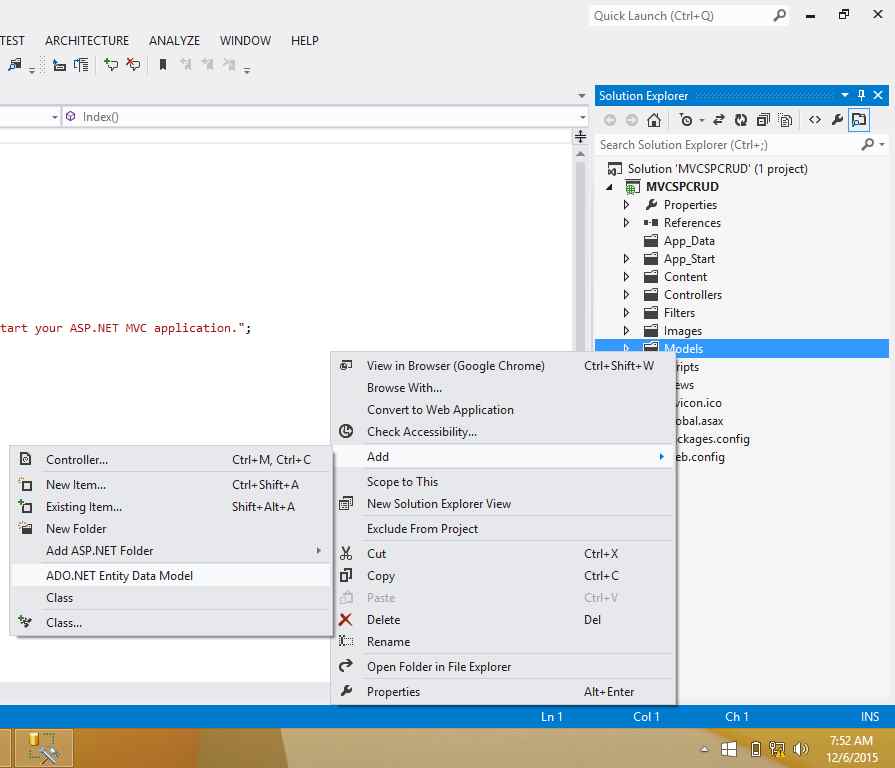Expand the Controllers folder node

pos(627,295)
